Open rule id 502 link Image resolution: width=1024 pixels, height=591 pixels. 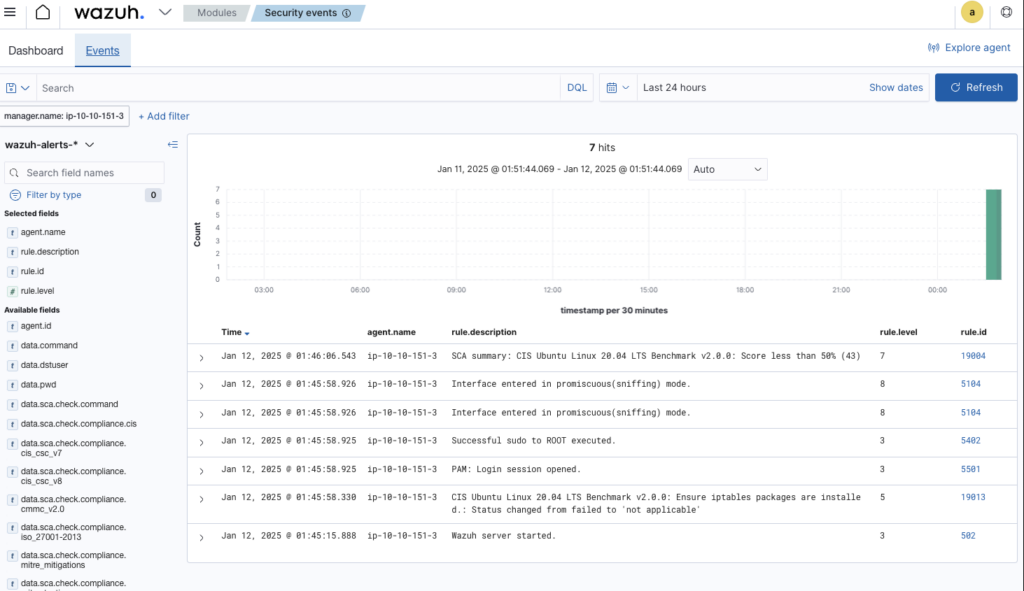coord(968,535)
